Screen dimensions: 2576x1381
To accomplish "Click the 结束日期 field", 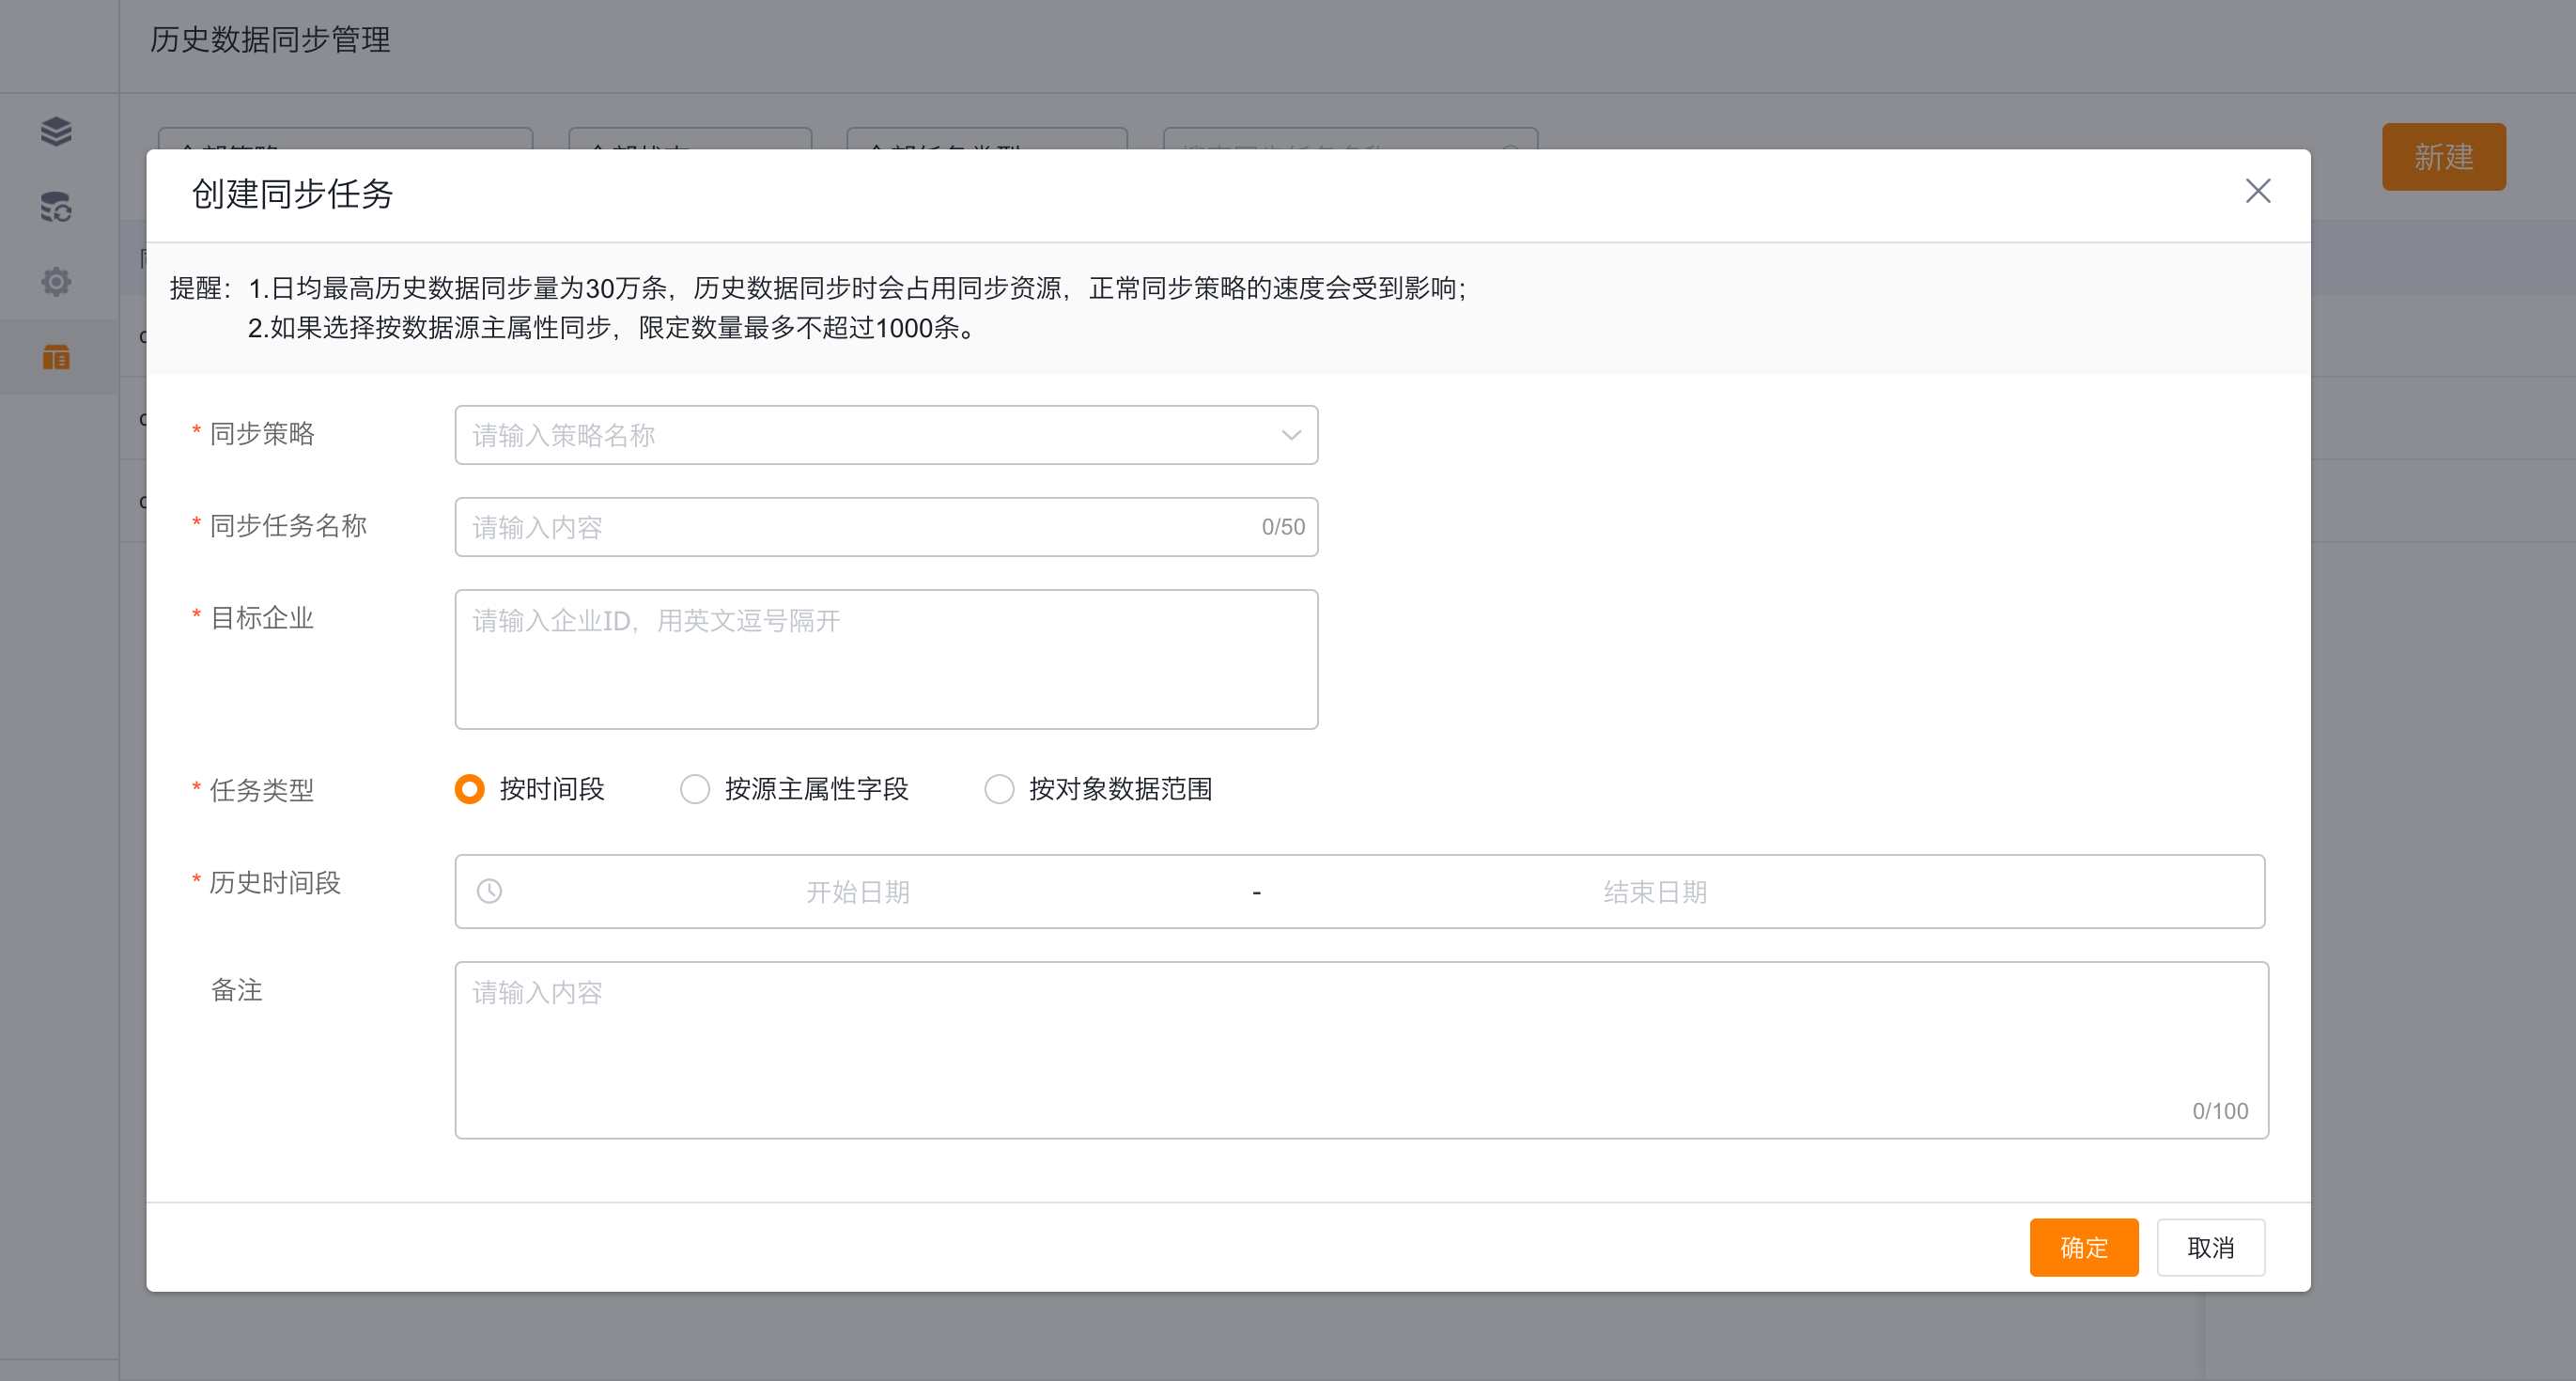I will [1655, 891].
